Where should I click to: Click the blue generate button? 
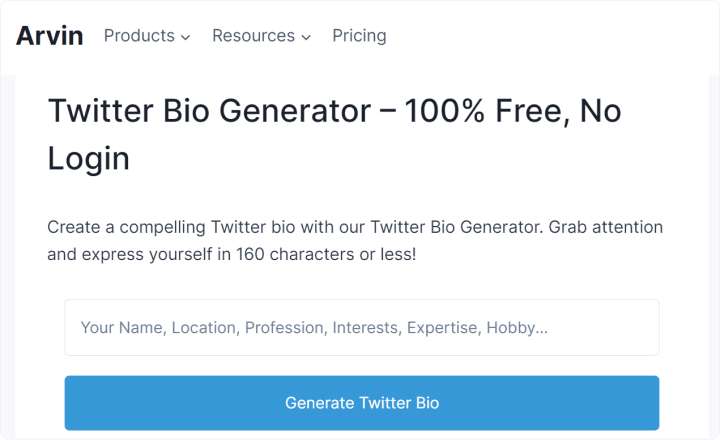tap(361, 403)
